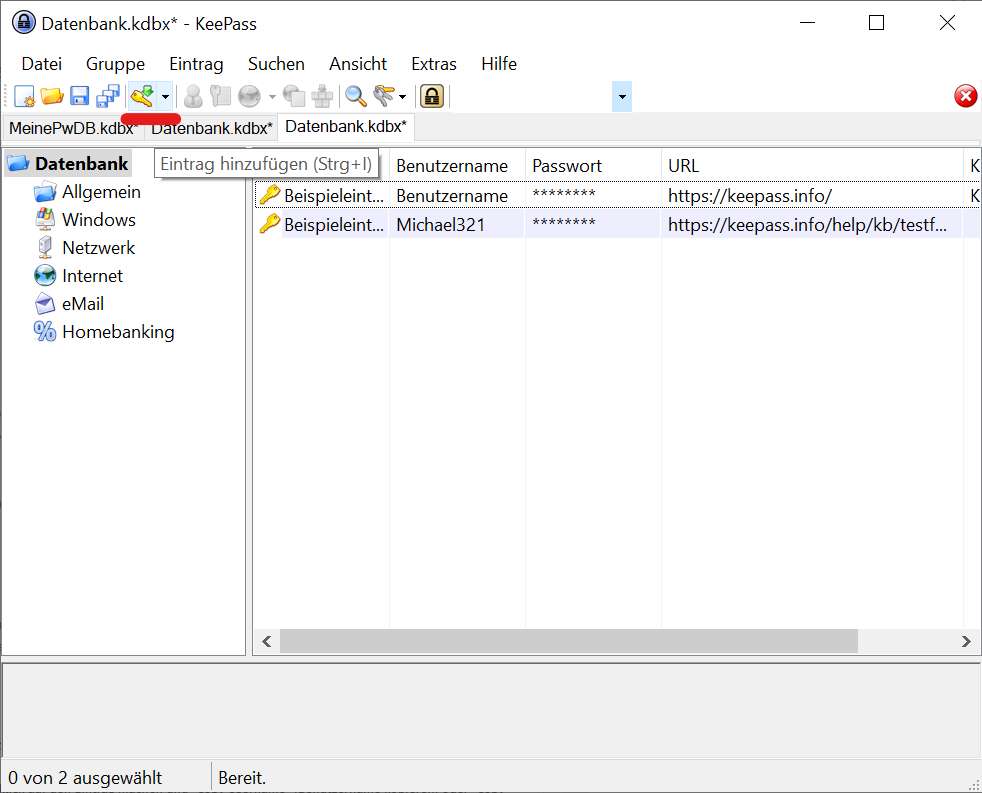Select the Allgemein group

point(101,192)
